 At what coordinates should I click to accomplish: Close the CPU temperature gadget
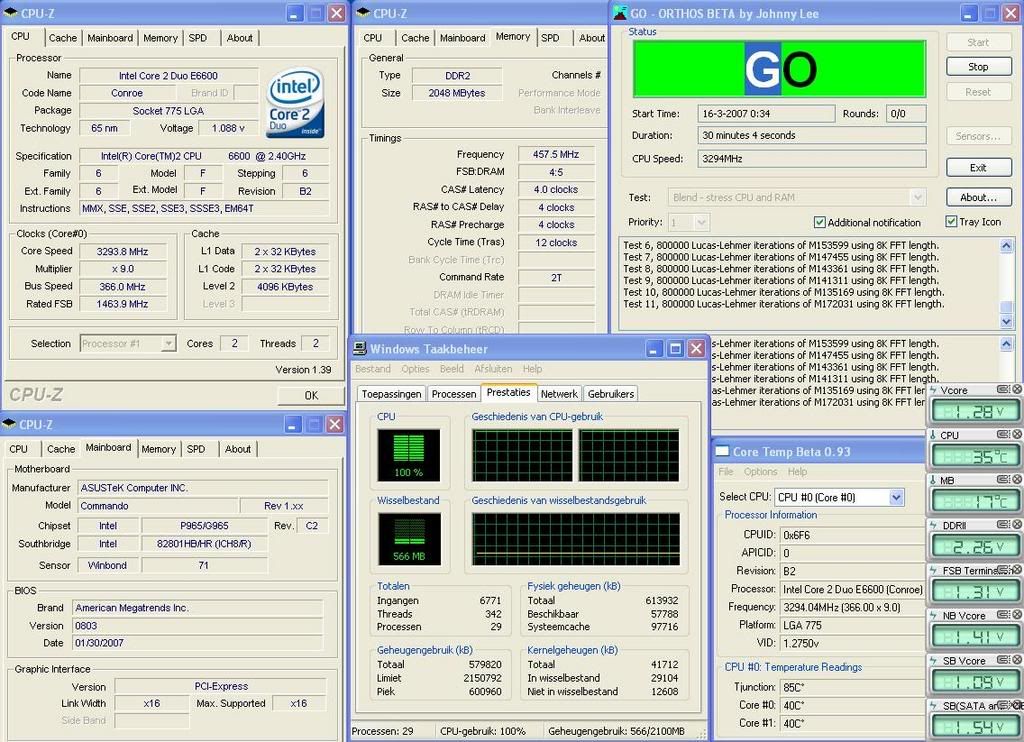pyautogui.click(x=1017, y=434)
